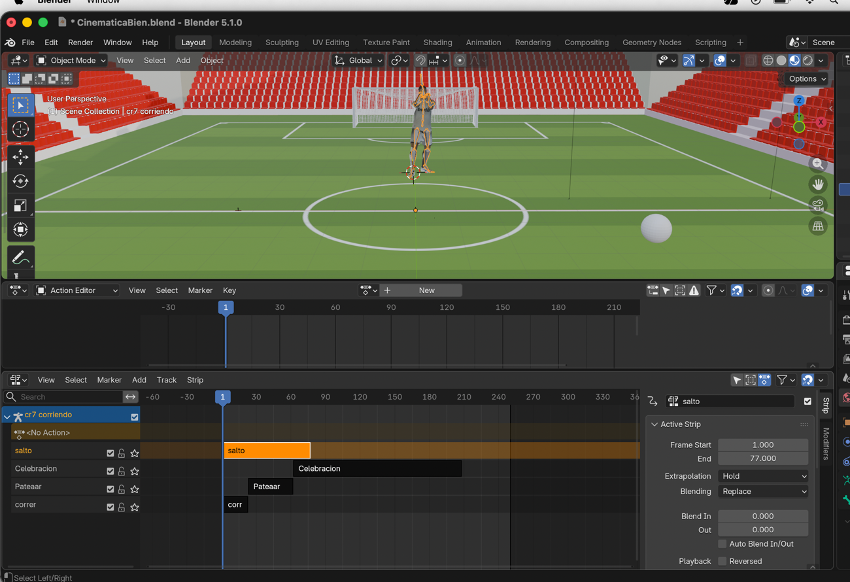Viewport: 850px width, 582px height.
Task: Check the Reversed playback option
Action: [723, 561]
